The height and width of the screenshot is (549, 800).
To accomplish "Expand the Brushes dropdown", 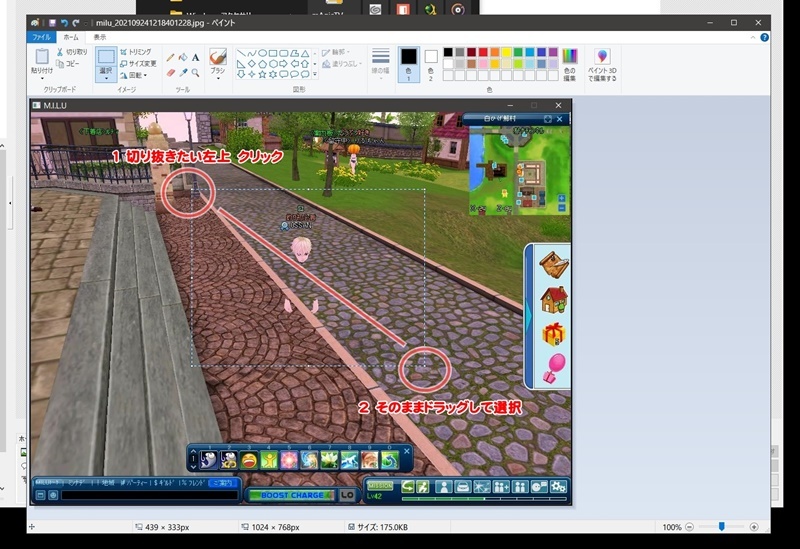I will tap(218, 78).
